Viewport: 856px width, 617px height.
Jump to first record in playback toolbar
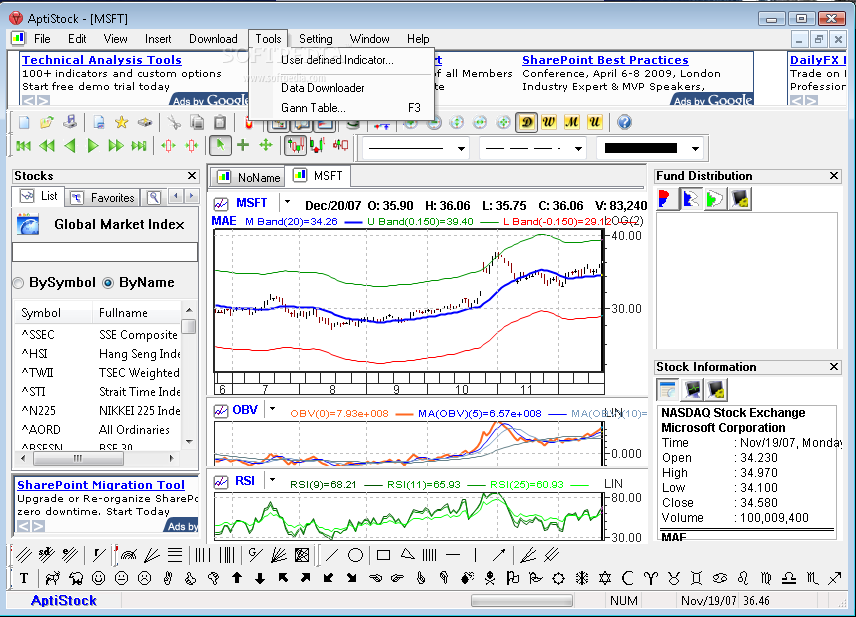(23, 146)
